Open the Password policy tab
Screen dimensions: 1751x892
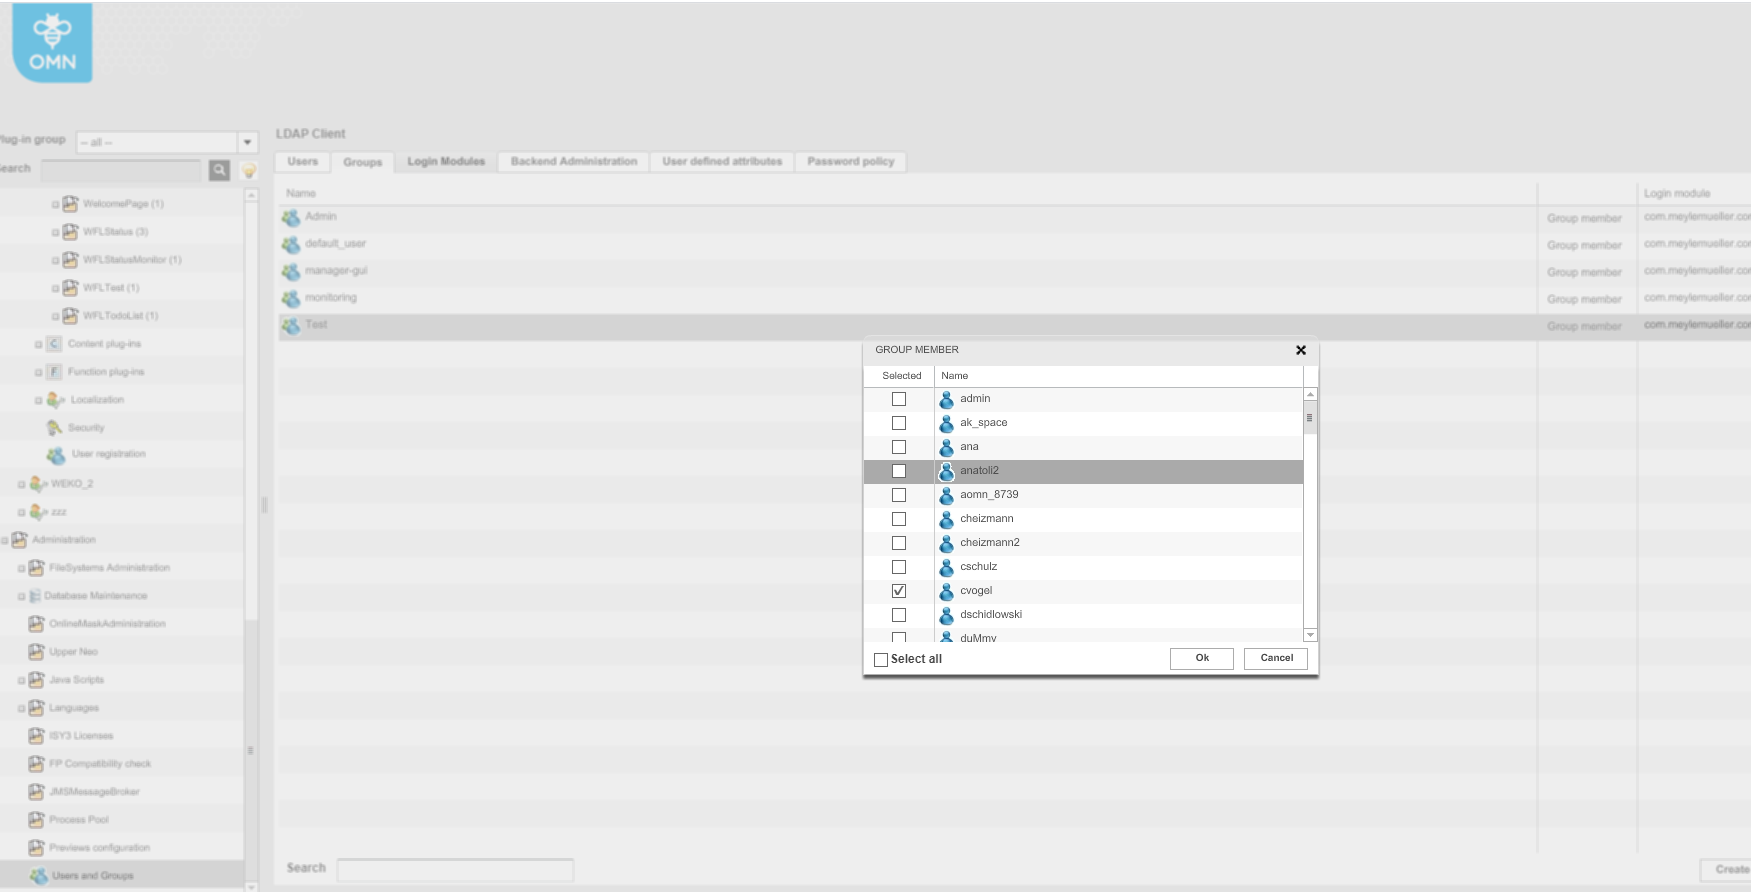tap(851, 162)
